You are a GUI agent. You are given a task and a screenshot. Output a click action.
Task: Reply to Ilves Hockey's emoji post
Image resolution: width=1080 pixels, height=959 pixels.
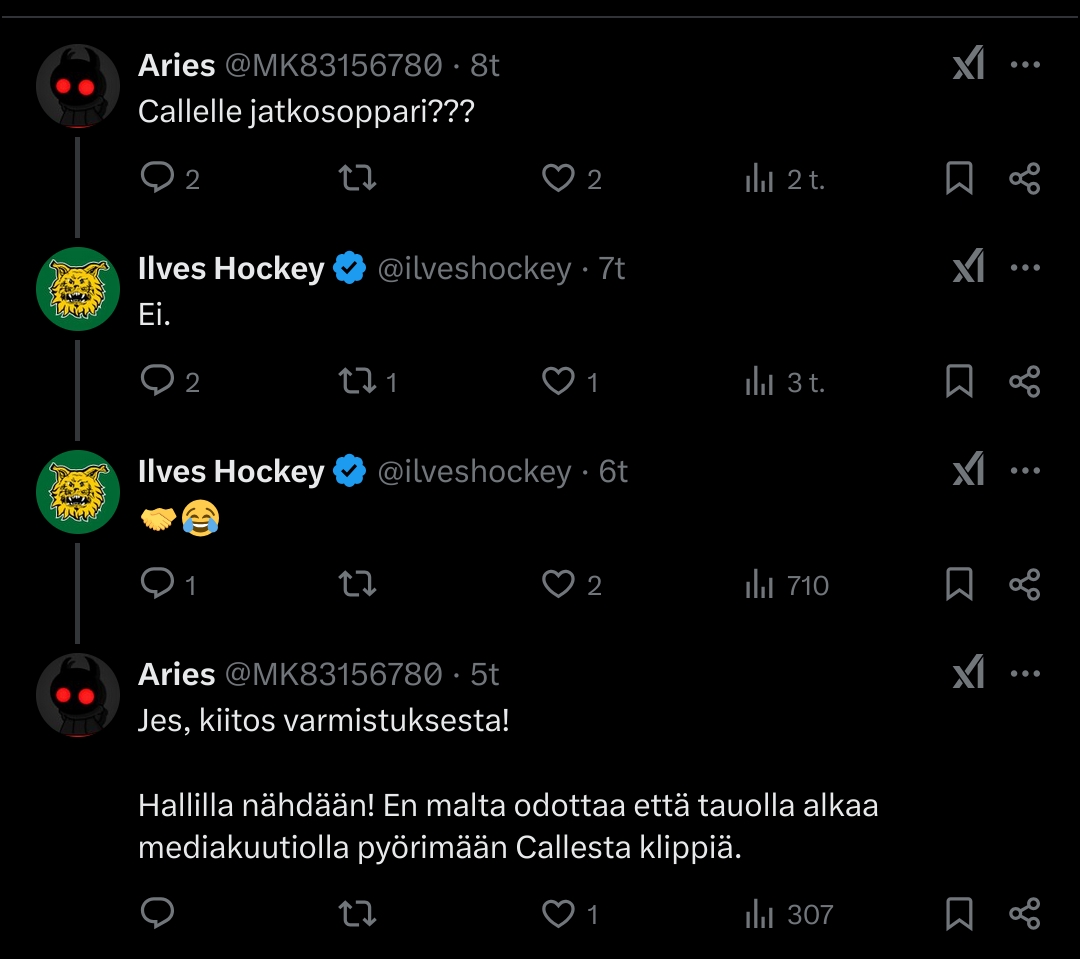click(x=158, y=585)
